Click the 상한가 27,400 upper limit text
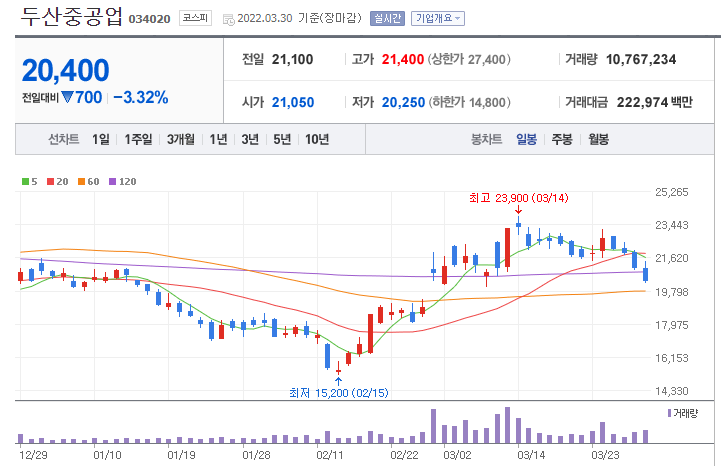Viewport: 721px width, 466px height. pos(469,59)
